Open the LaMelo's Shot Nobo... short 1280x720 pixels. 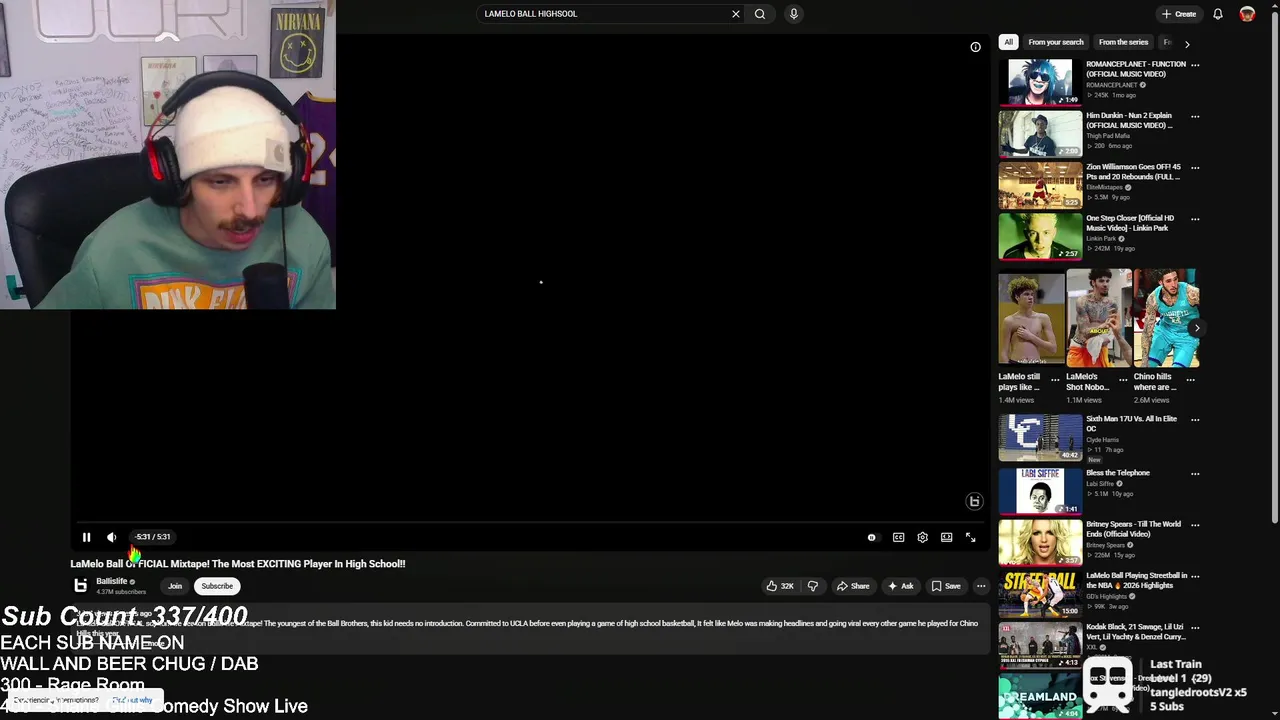(x=1098, y=317)
